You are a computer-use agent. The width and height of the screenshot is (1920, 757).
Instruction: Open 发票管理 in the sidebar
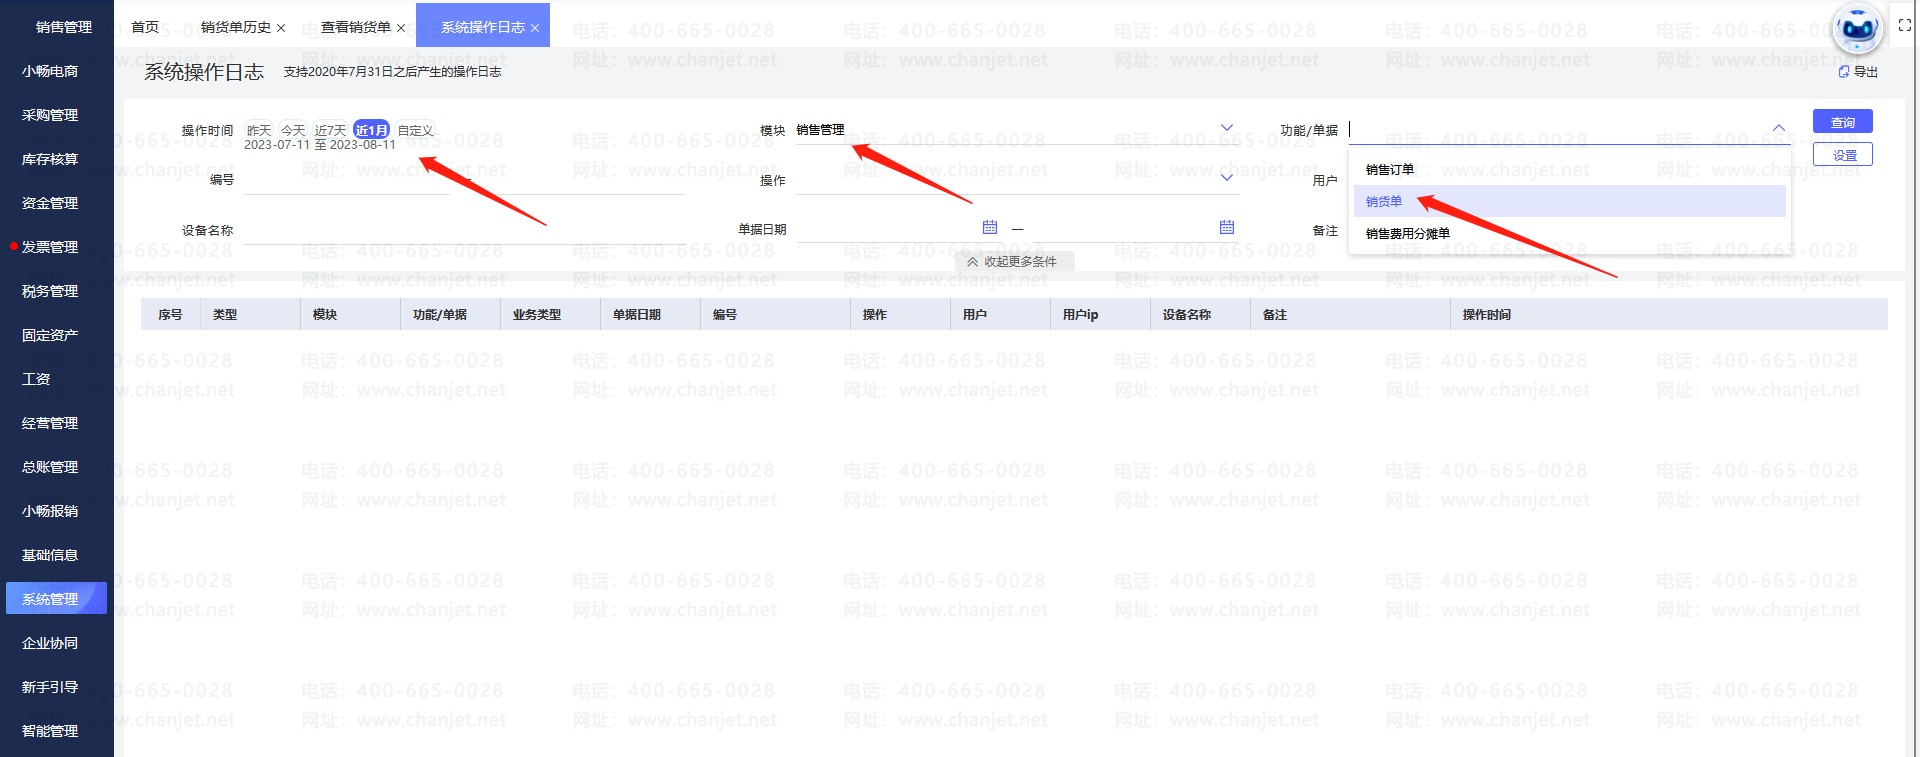pos(50,247)
